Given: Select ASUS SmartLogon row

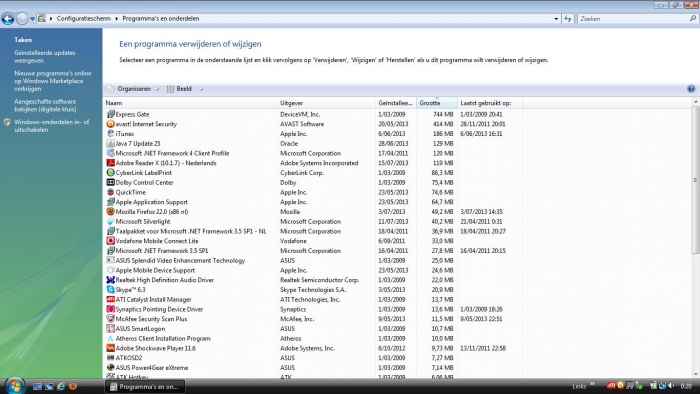Looking at the screenshot, I should 312,329.
